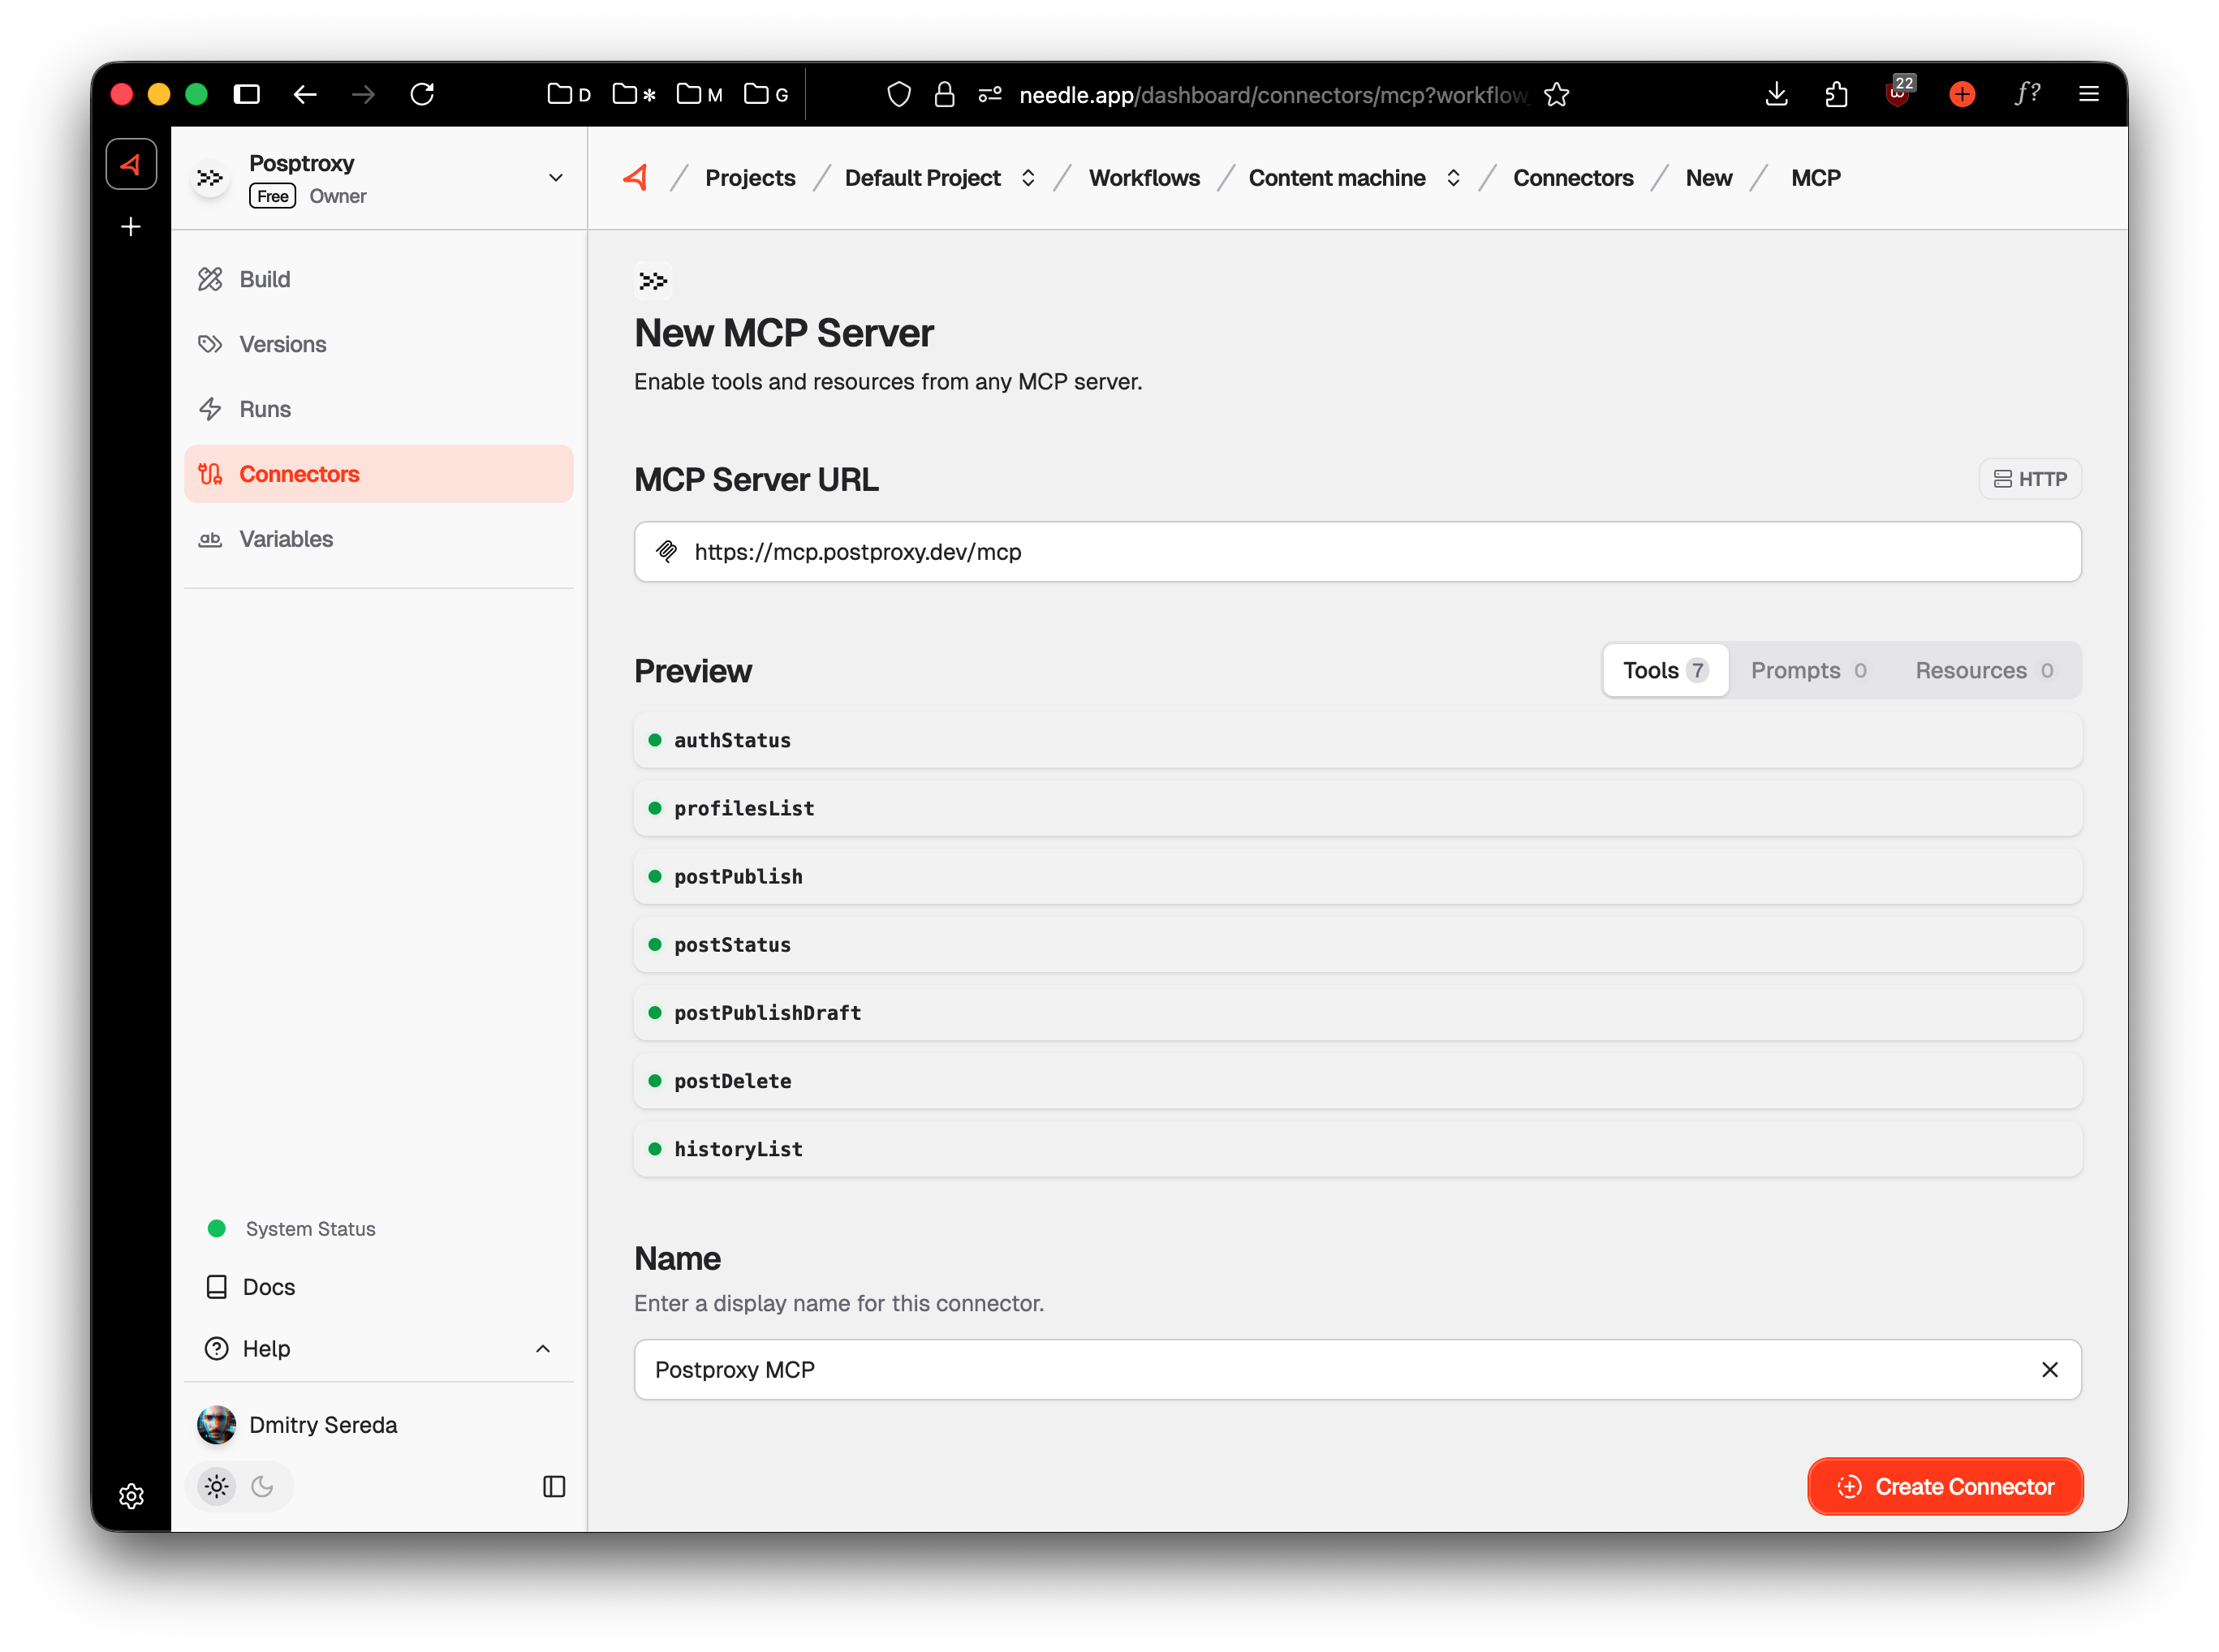Switch to the Prompts tab
The height and width of the screenshot is (1652, 2219).
coord(1808,670)
